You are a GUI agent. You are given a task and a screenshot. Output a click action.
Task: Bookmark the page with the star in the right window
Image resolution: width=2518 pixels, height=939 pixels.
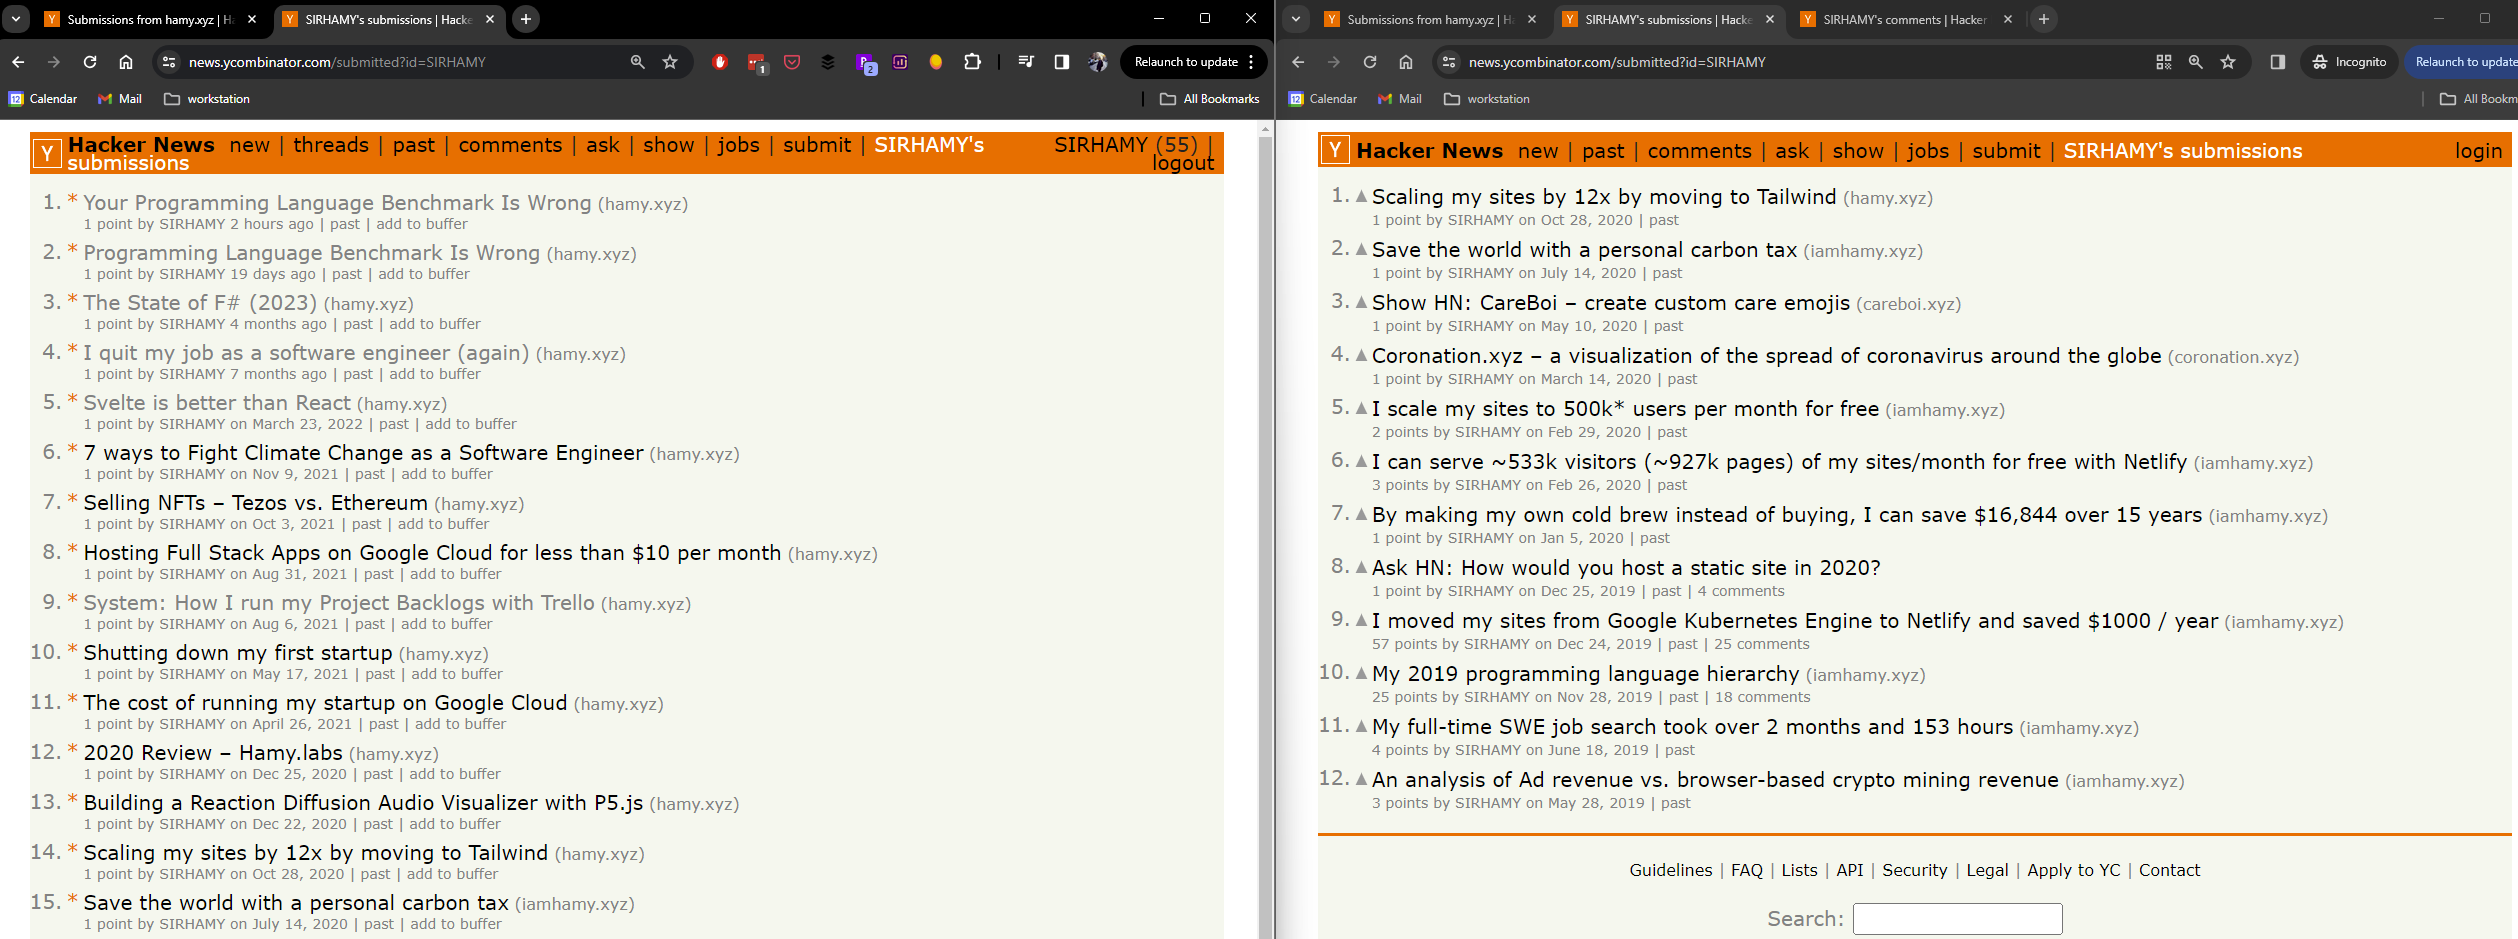[x=2228, y=62]
